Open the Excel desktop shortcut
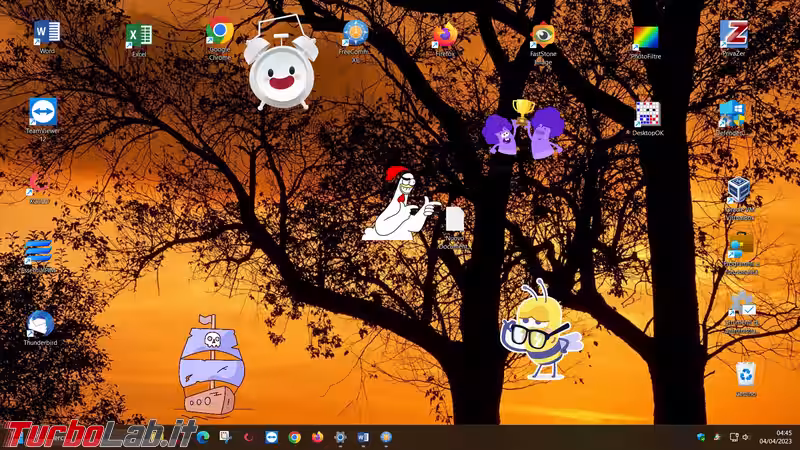800x450 pixels. tap(139, 36)
